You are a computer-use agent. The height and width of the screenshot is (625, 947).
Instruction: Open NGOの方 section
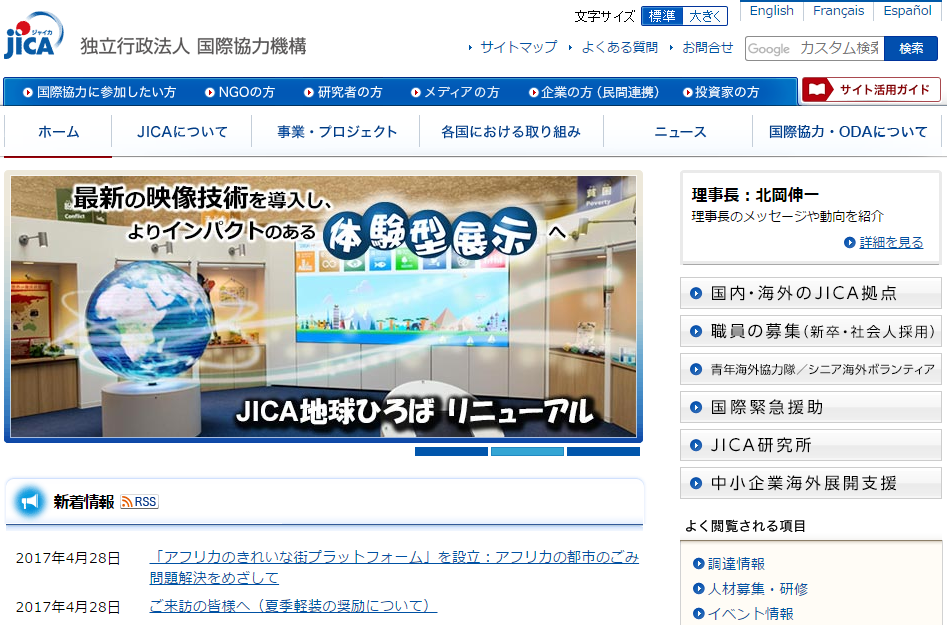click(240, 92)
